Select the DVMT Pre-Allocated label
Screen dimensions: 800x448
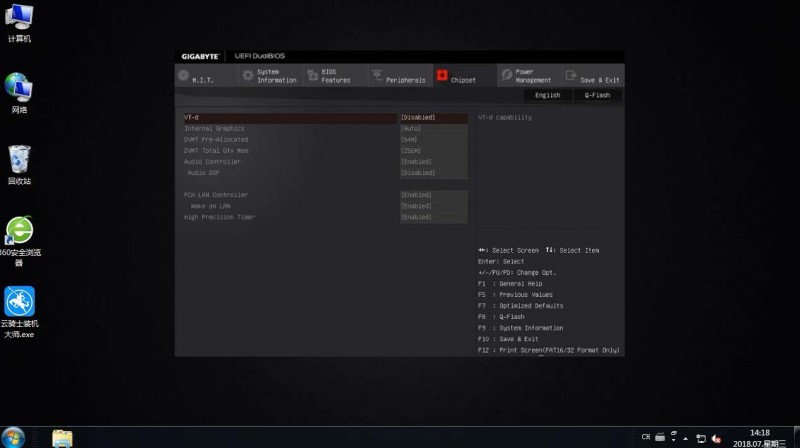coord(216,139)
